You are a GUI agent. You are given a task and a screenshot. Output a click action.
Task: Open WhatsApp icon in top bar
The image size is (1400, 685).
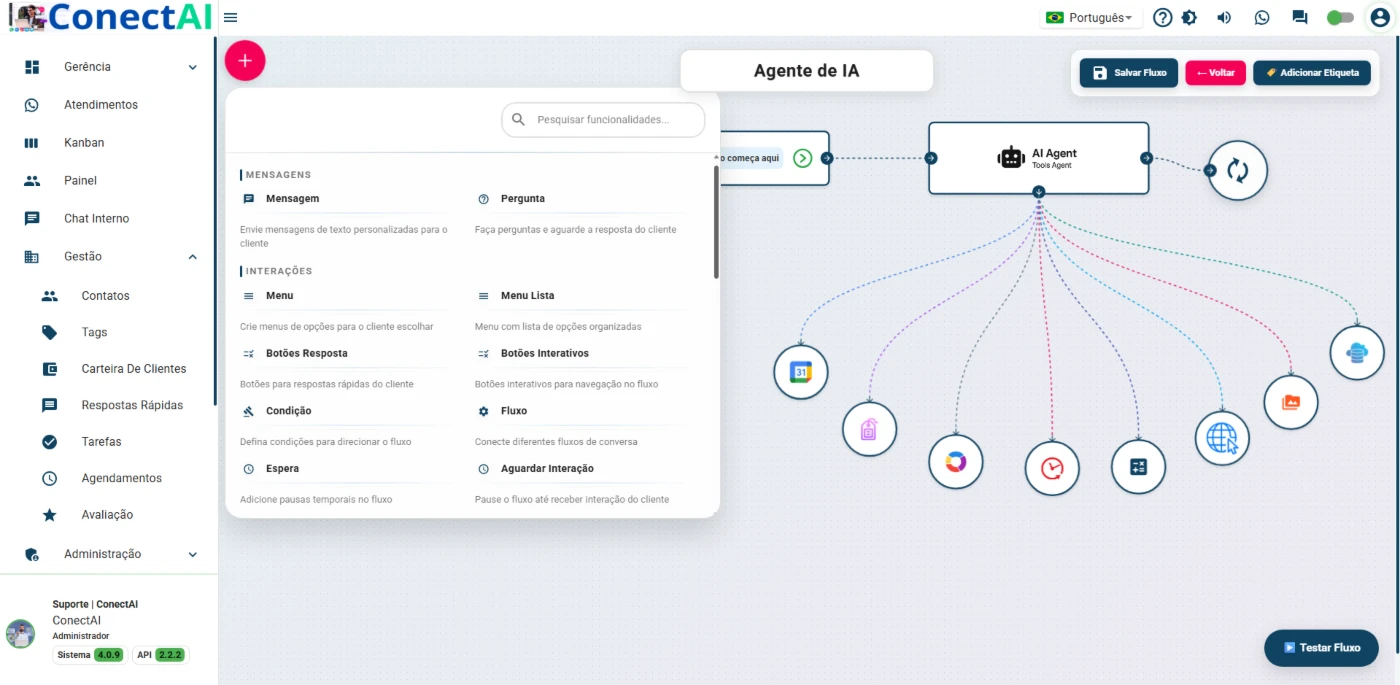[1262, 17]
